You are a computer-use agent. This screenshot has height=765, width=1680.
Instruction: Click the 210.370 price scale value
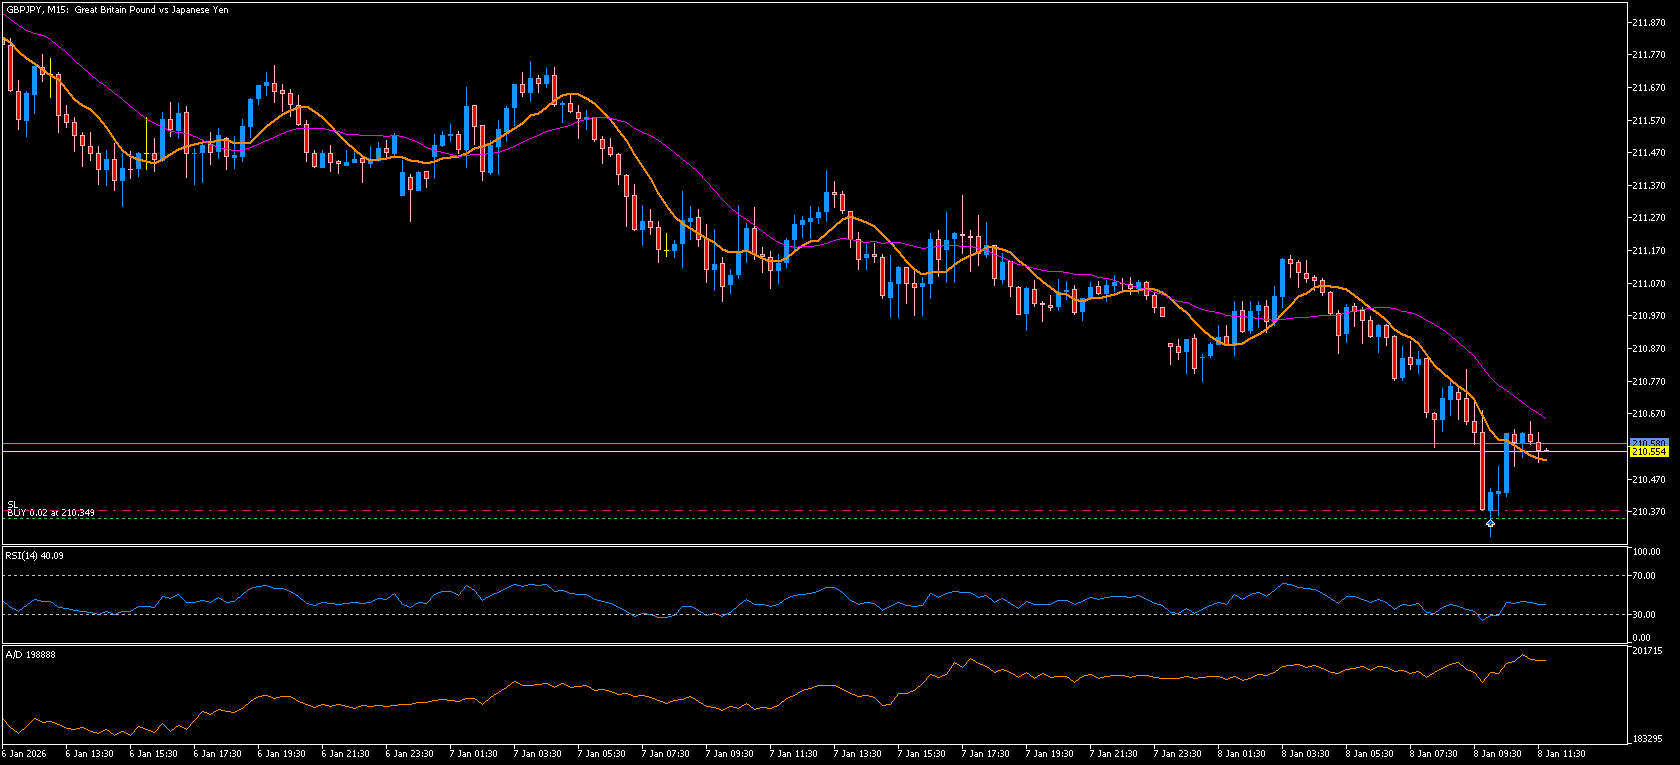click(x=1647, y=512)
